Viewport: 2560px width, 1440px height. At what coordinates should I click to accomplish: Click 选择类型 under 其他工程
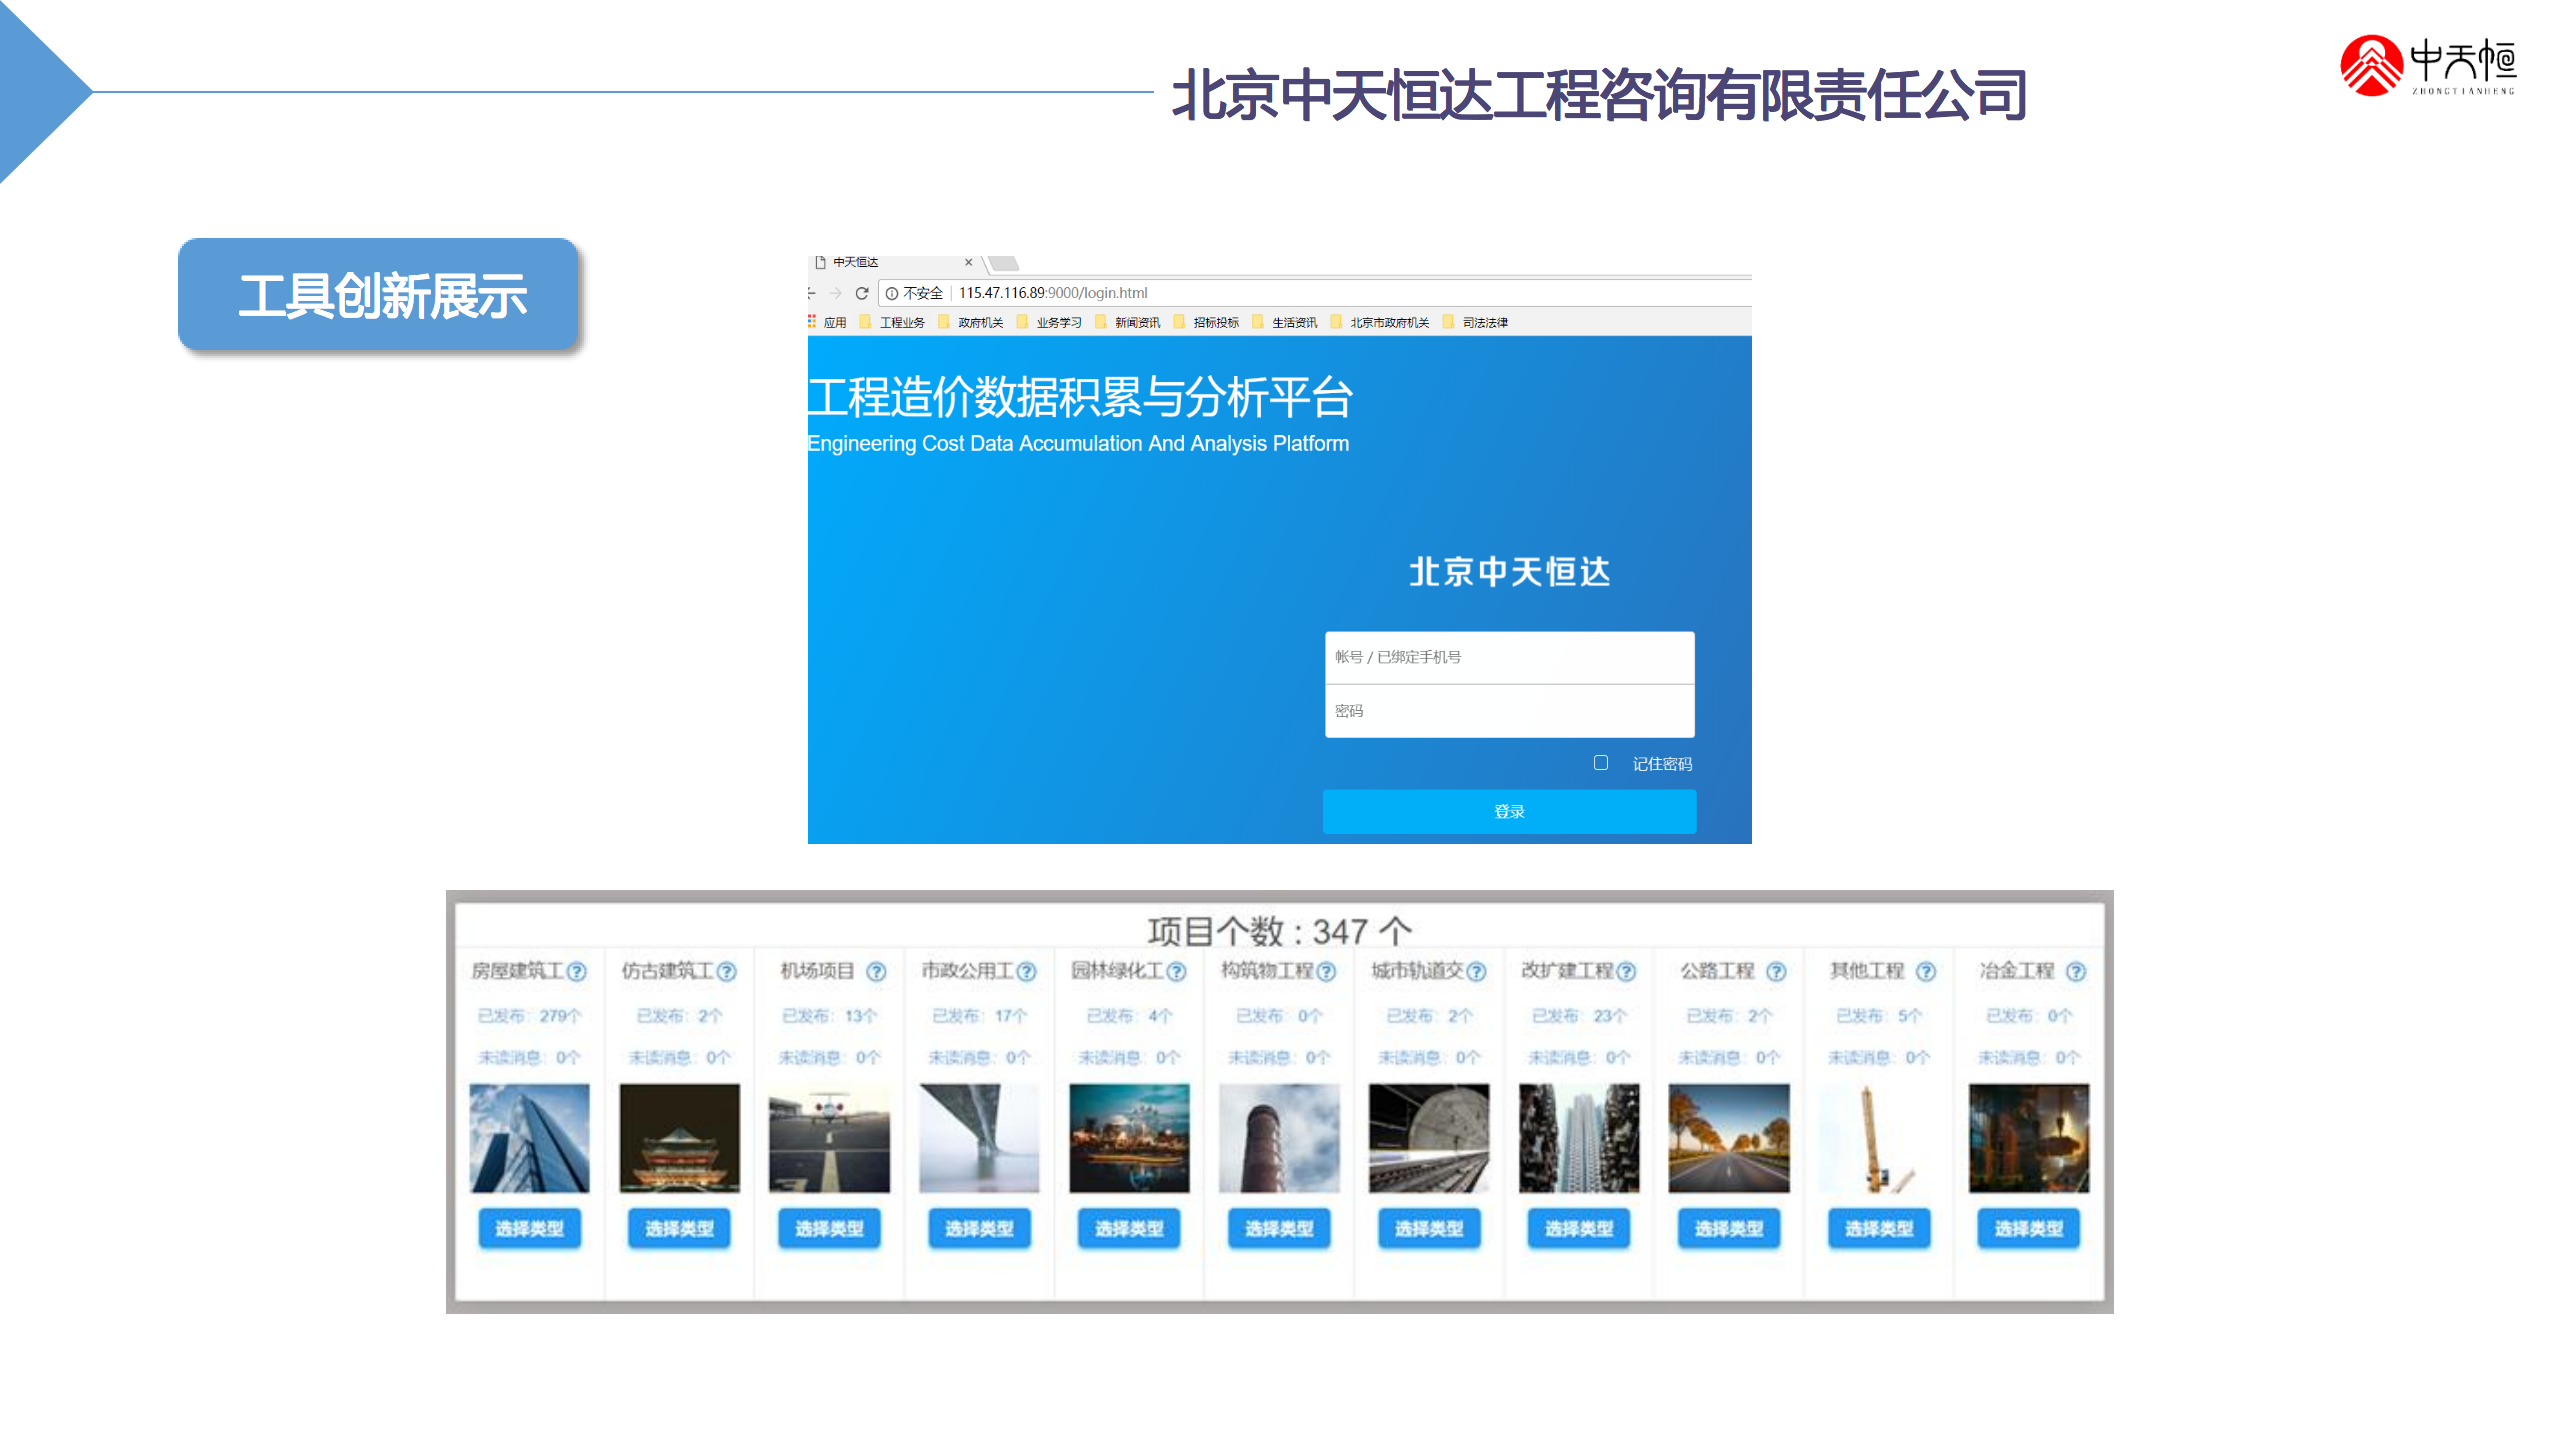click(x=1880, y=1228)
